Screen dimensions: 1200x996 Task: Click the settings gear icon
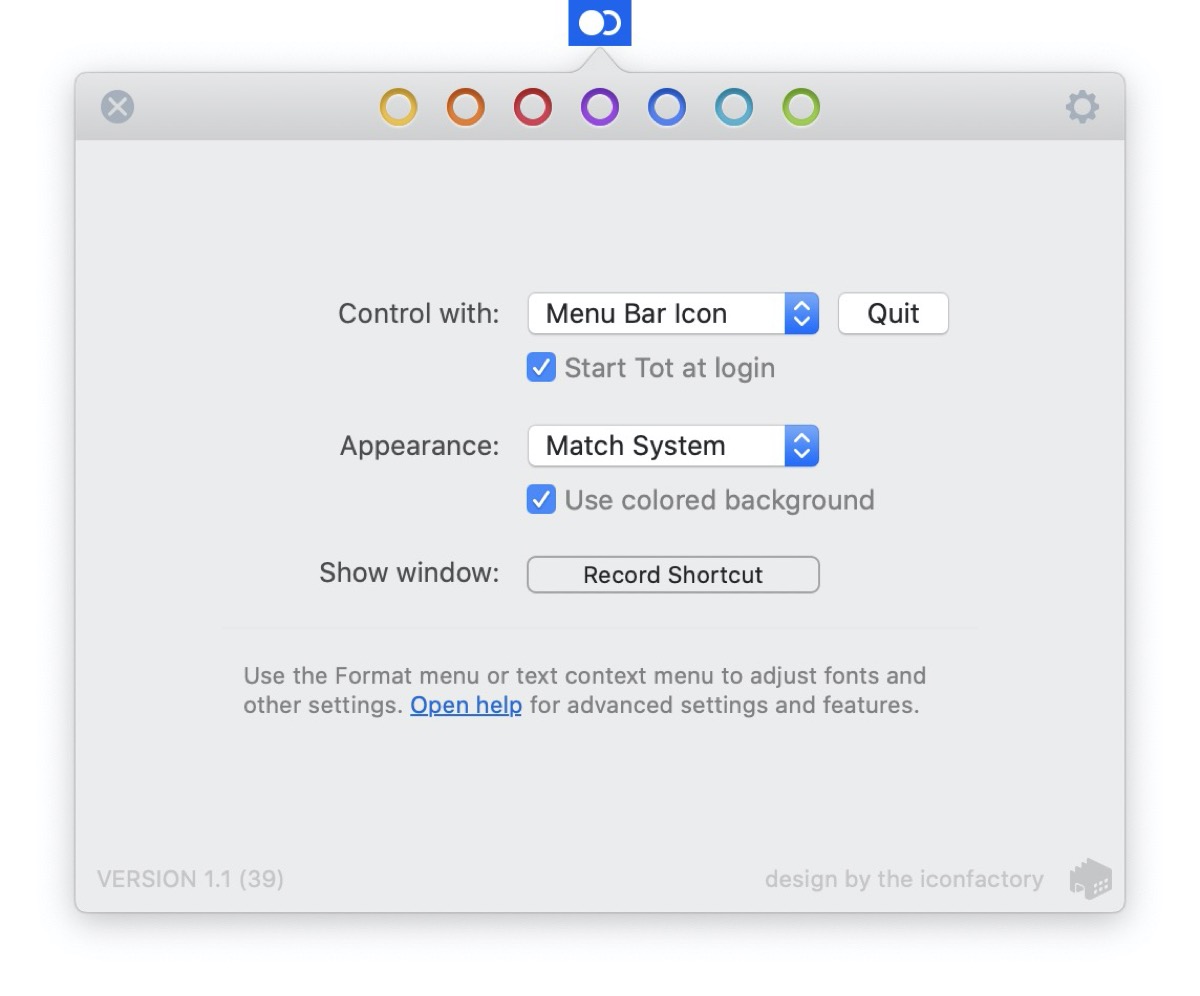1082,107
